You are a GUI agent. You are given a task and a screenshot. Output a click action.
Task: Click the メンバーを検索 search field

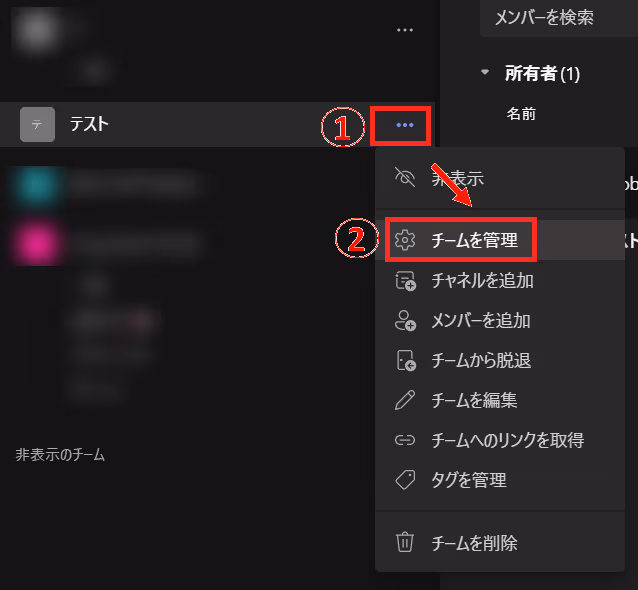tap(559, 18)
